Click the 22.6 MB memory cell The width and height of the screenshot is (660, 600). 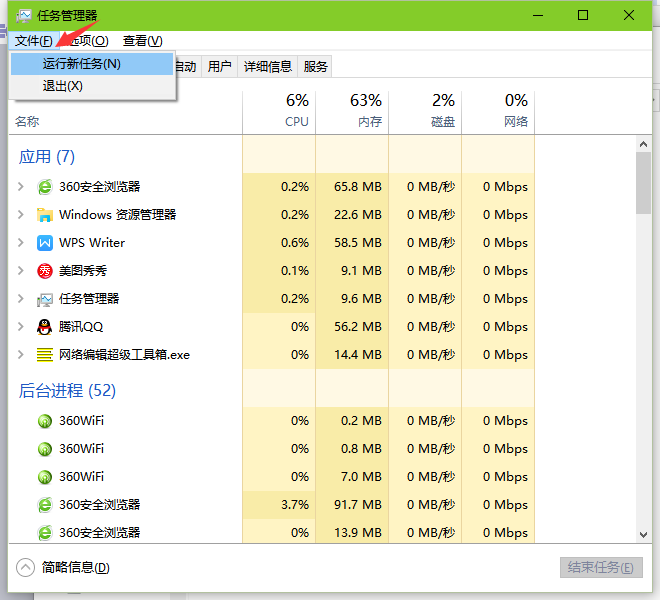[352, 215]
